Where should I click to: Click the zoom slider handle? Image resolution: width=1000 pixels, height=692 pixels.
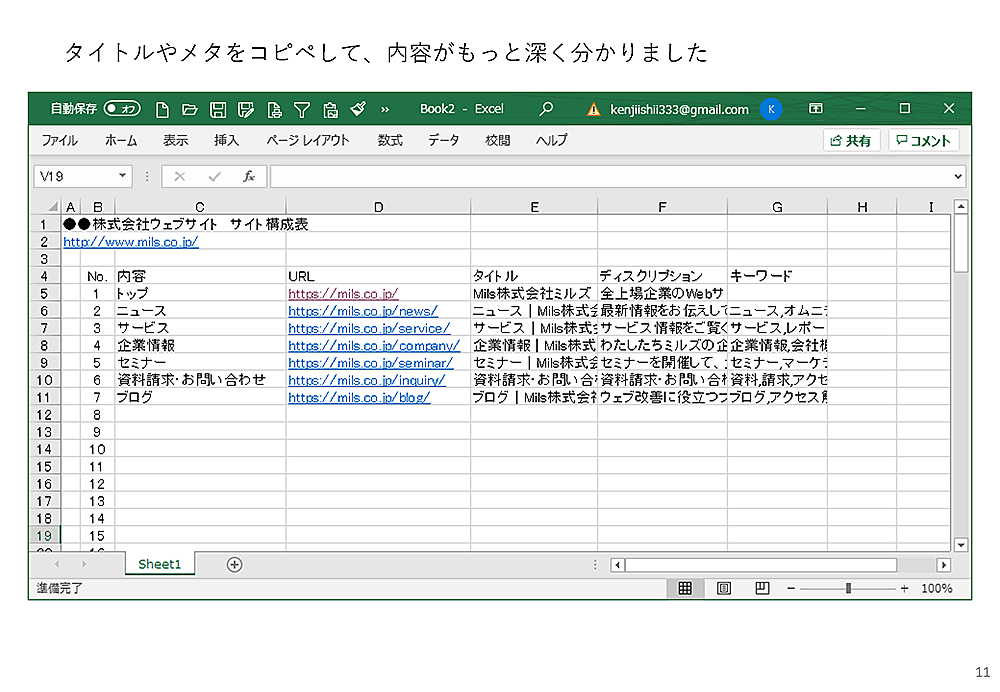point(848,588)
